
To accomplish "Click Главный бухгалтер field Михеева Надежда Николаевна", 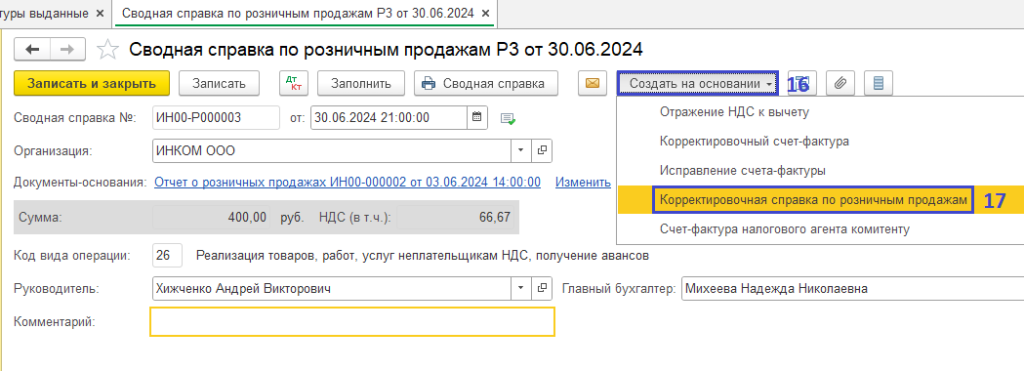I will (x=852, y=288).
